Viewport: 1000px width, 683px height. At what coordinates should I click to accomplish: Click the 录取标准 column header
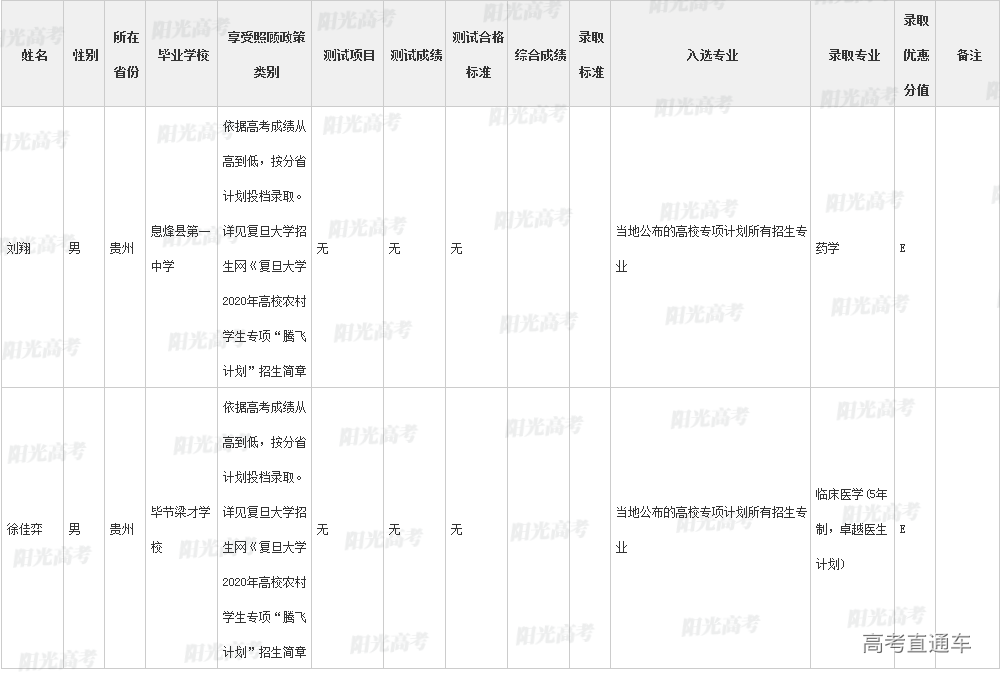click(x=591, y=55)
